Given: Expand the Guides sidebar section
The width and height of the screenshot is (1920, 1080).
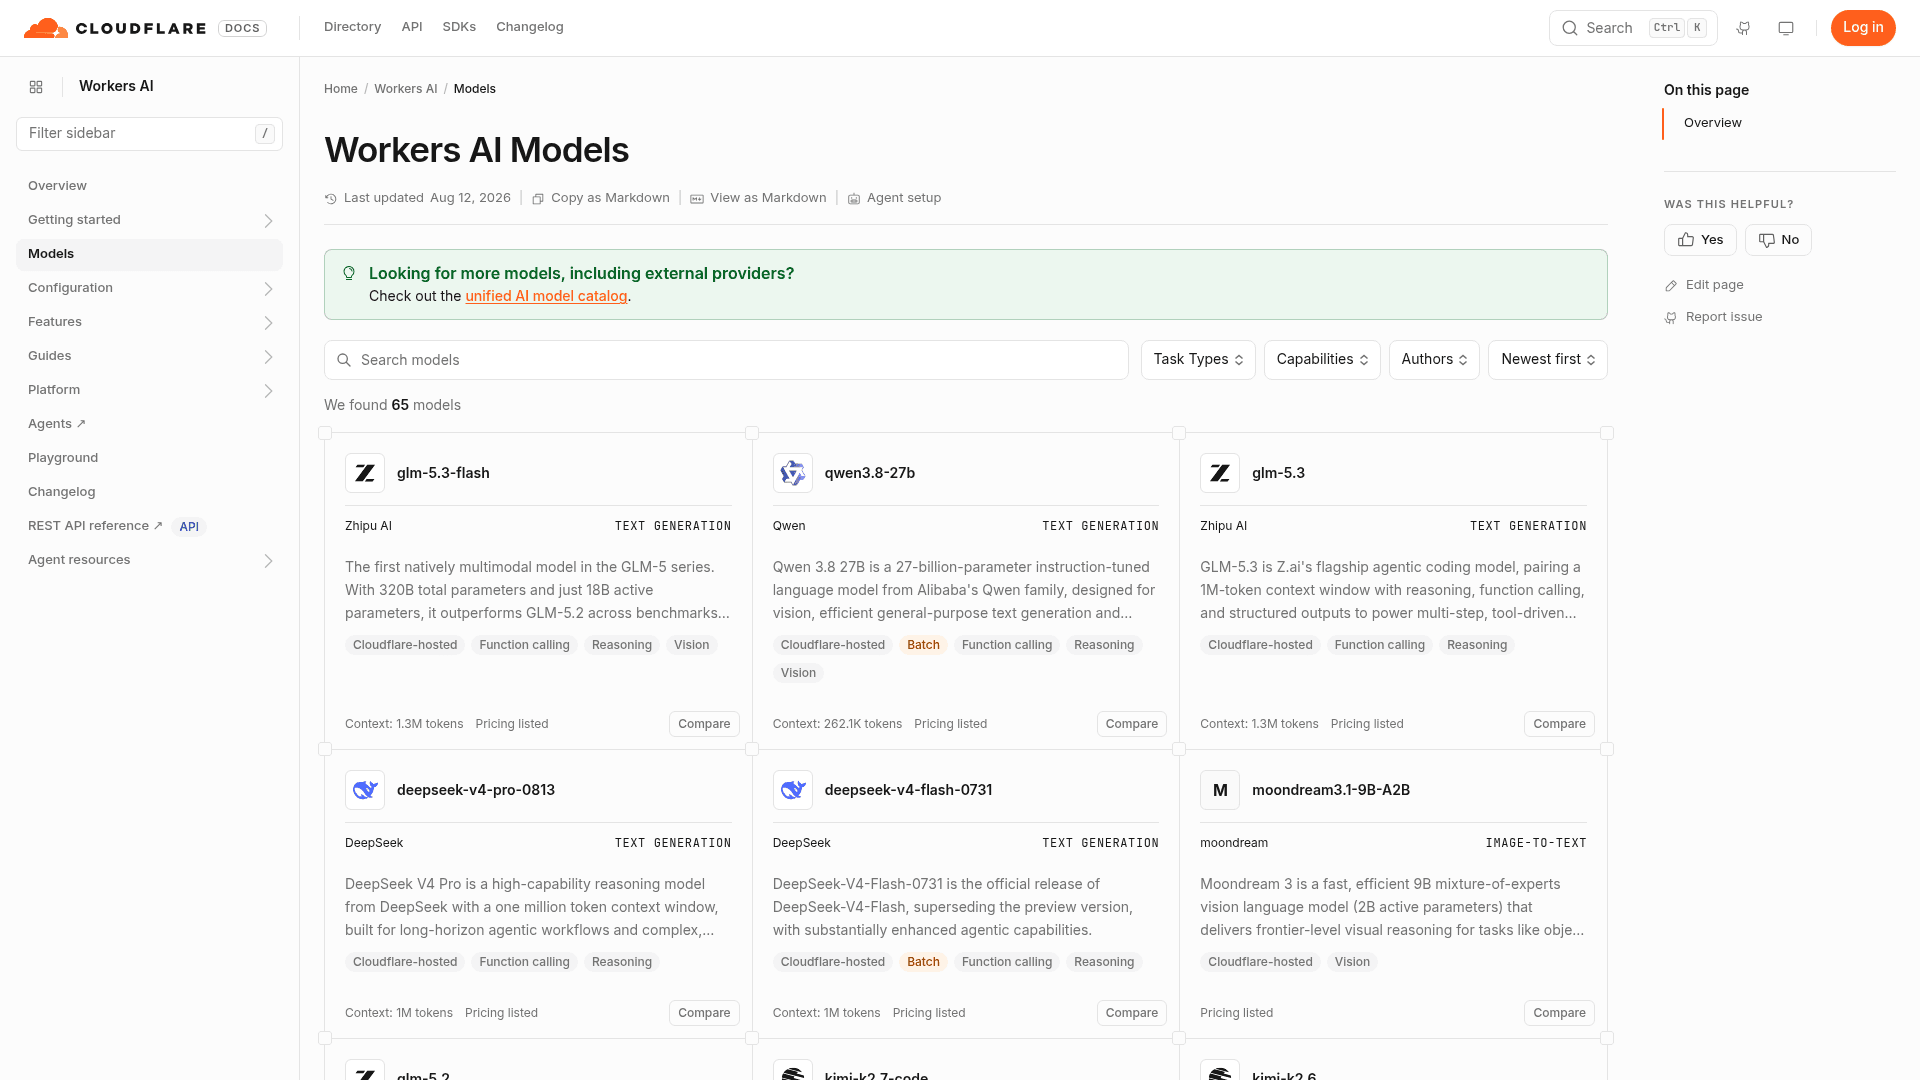Looking at the screenshot, I should (x=268, y=357).
